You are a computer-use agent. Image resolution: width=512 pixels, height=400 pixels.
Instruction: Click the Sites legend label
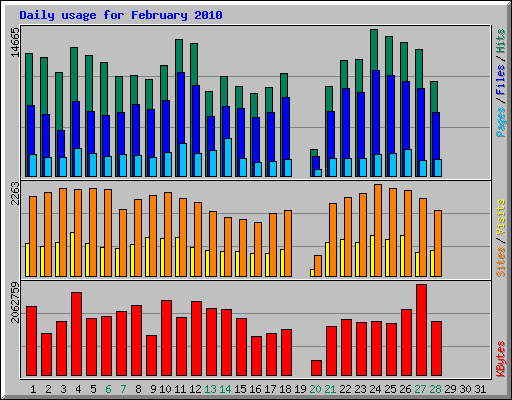tap(501, 262)
